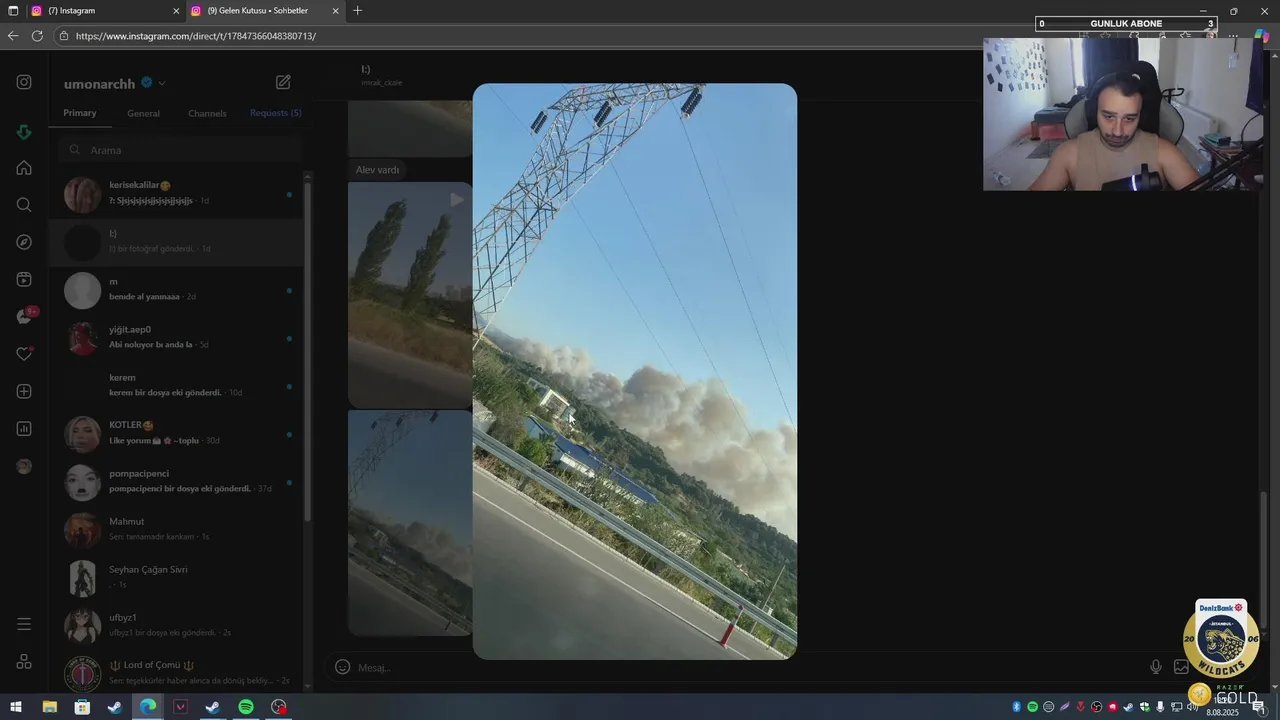Open Notifications heart icon
The width and height of the screenshot is (1280, 720).
click(x=24, y=354)
